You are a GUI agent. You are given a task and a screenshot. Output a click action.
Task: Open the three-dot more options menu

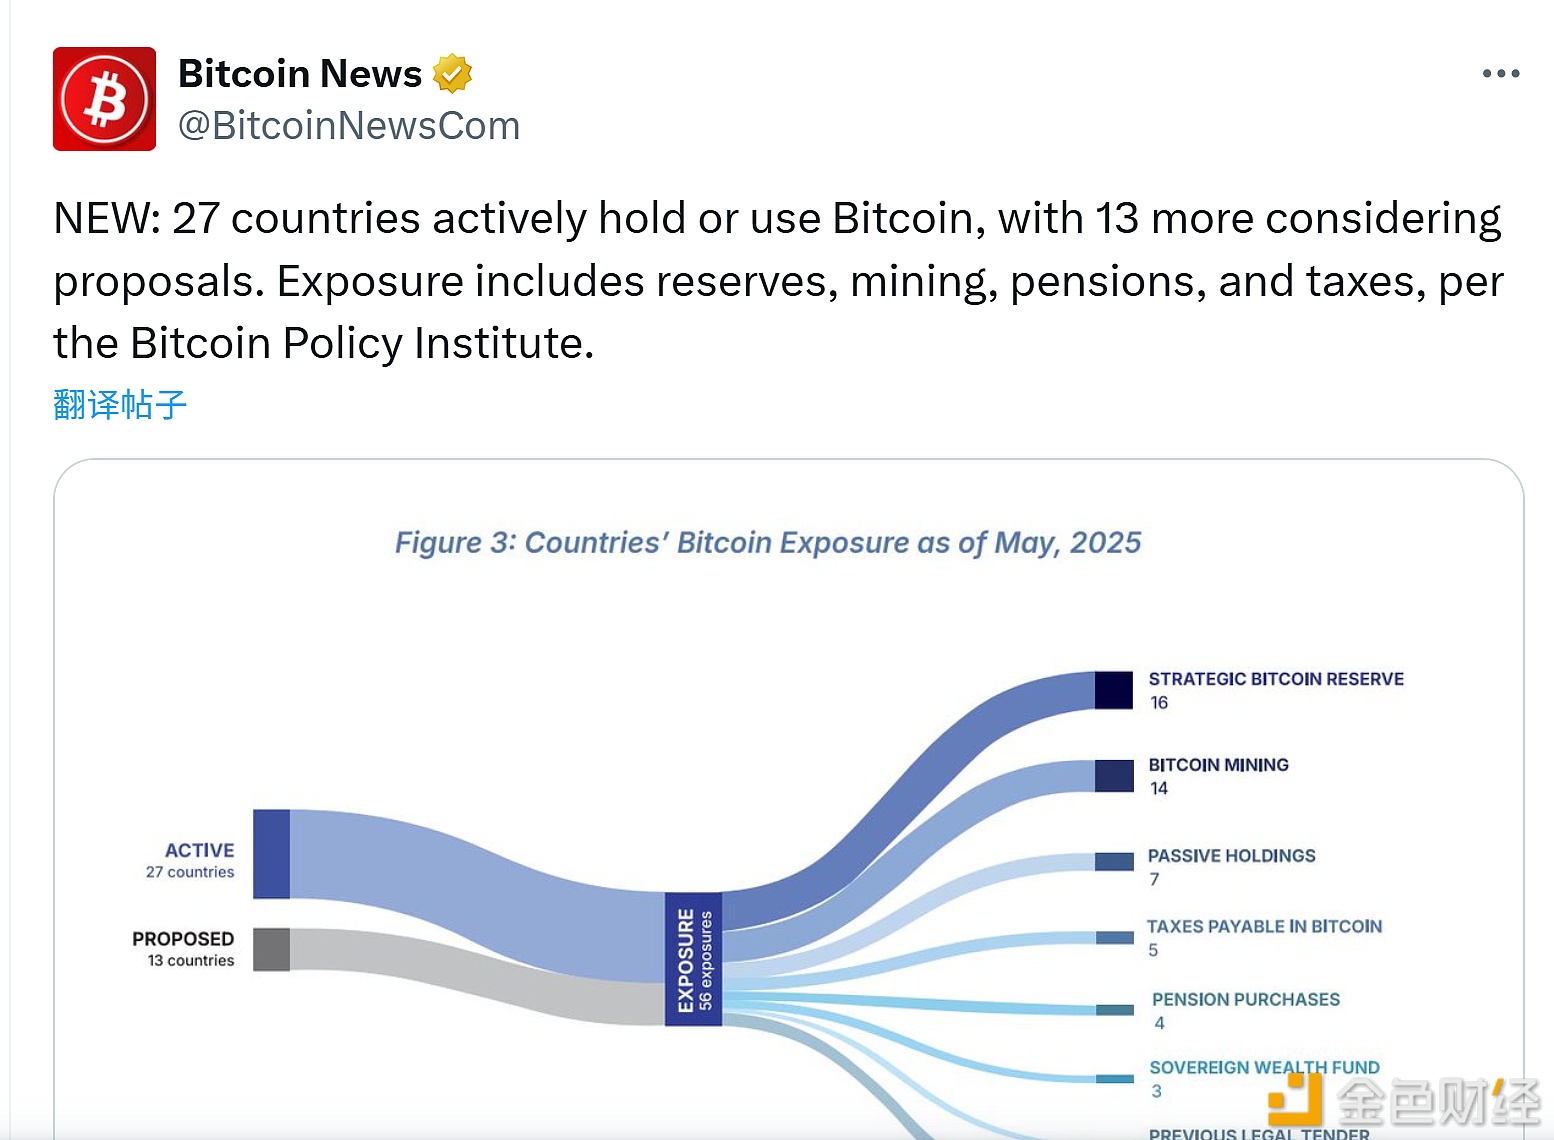pyautogui.click(x=1500, y=74)
